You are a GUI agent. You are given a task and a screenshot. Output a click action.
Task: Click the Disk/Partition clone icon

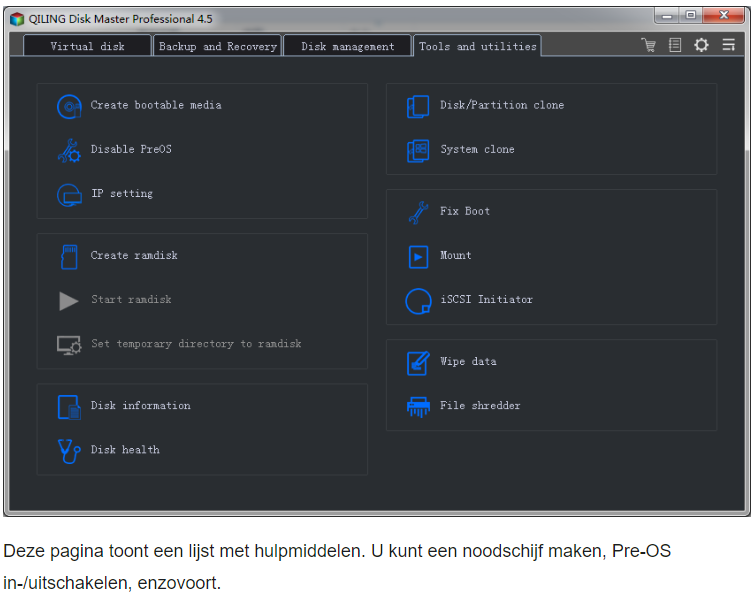418,106
